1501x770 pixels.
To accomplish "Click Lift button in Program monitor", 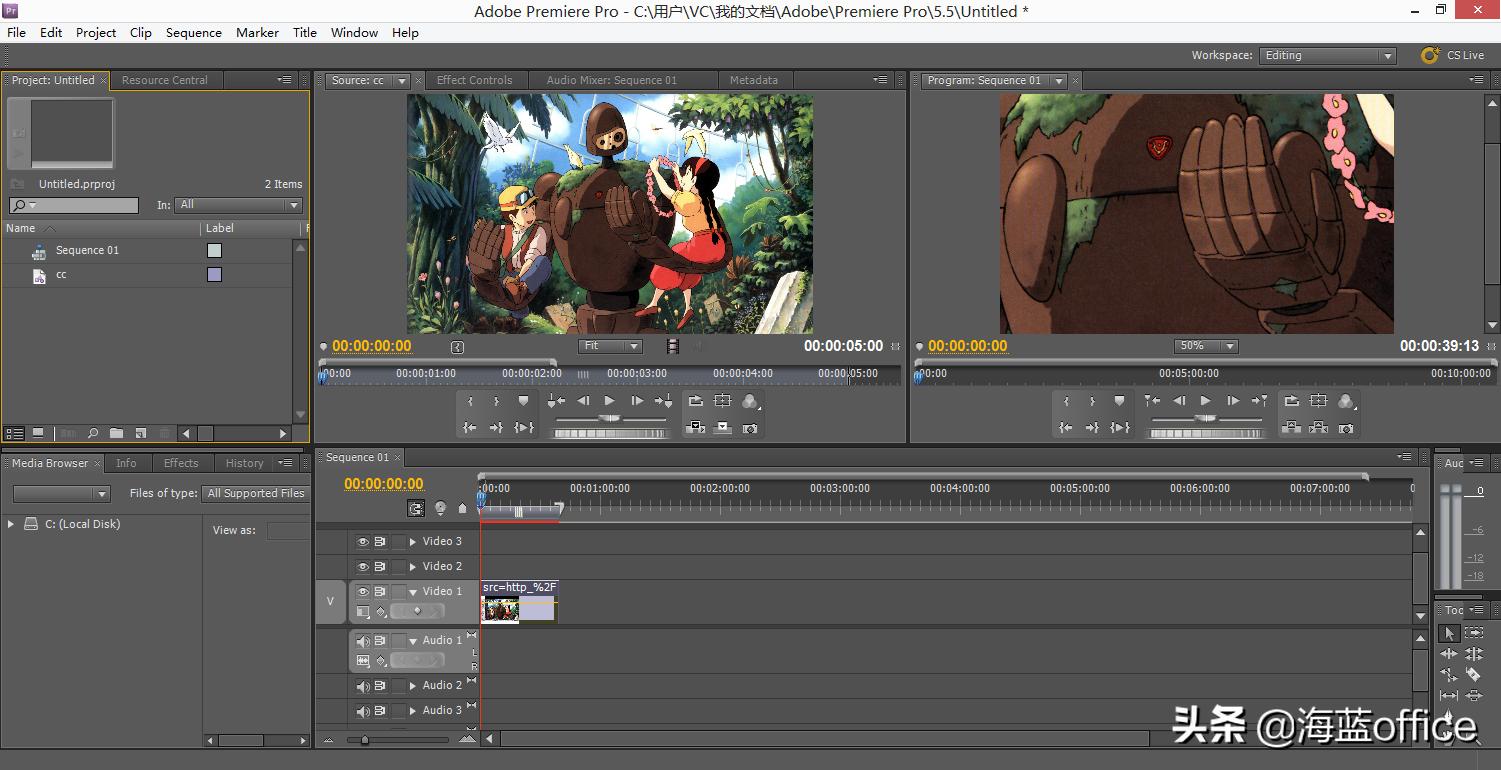I will [1292, 428].
